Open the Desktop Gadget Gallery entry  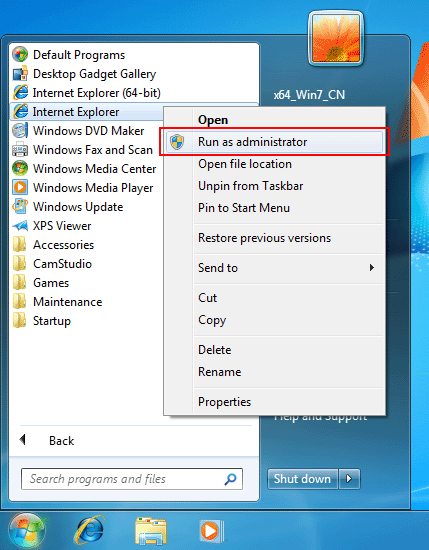pyautogui.click(x=94, y=74)
